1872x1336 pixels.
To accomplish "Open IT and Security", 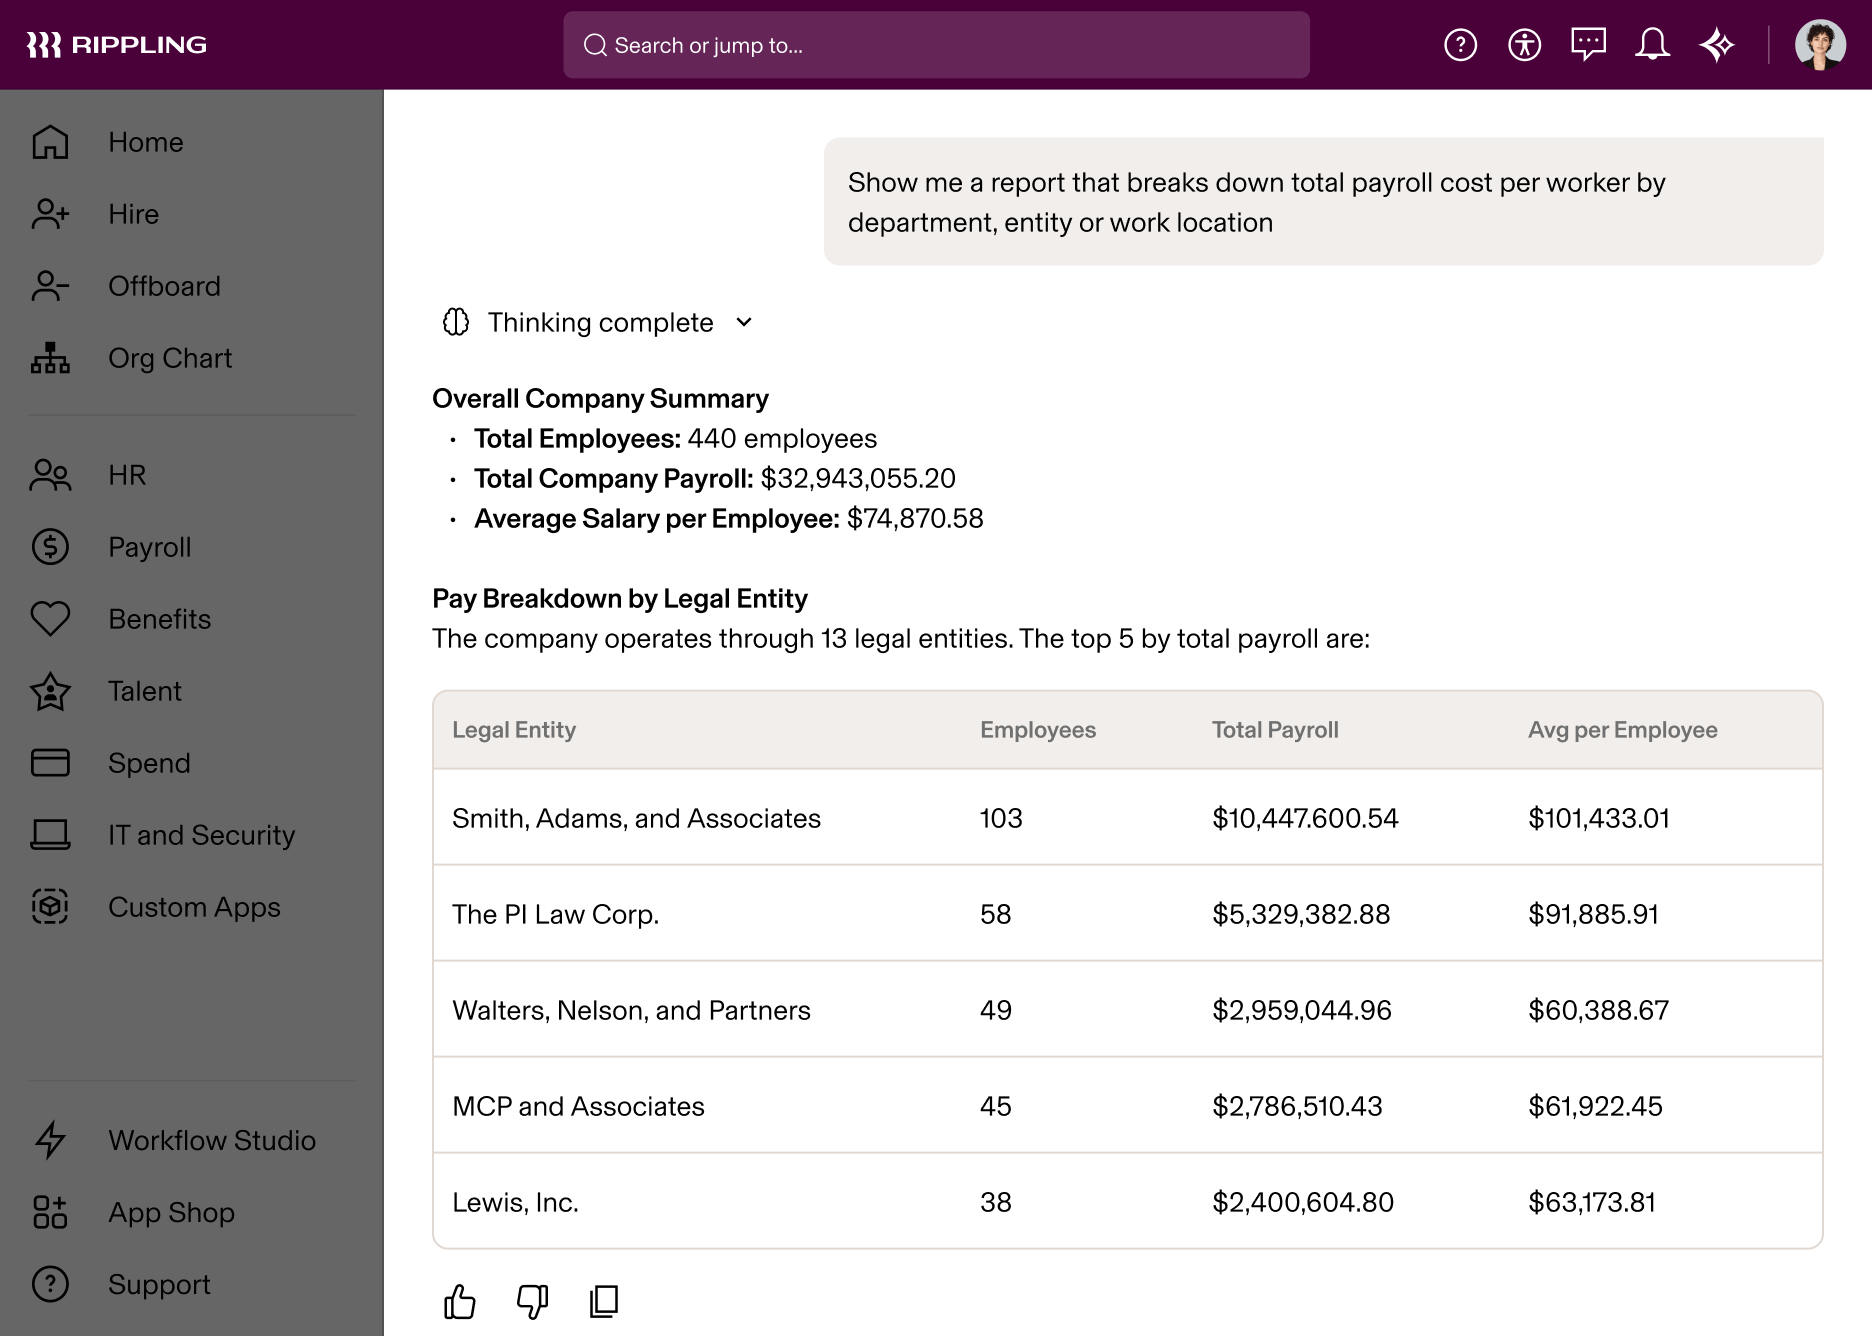I will coord(201,835).
